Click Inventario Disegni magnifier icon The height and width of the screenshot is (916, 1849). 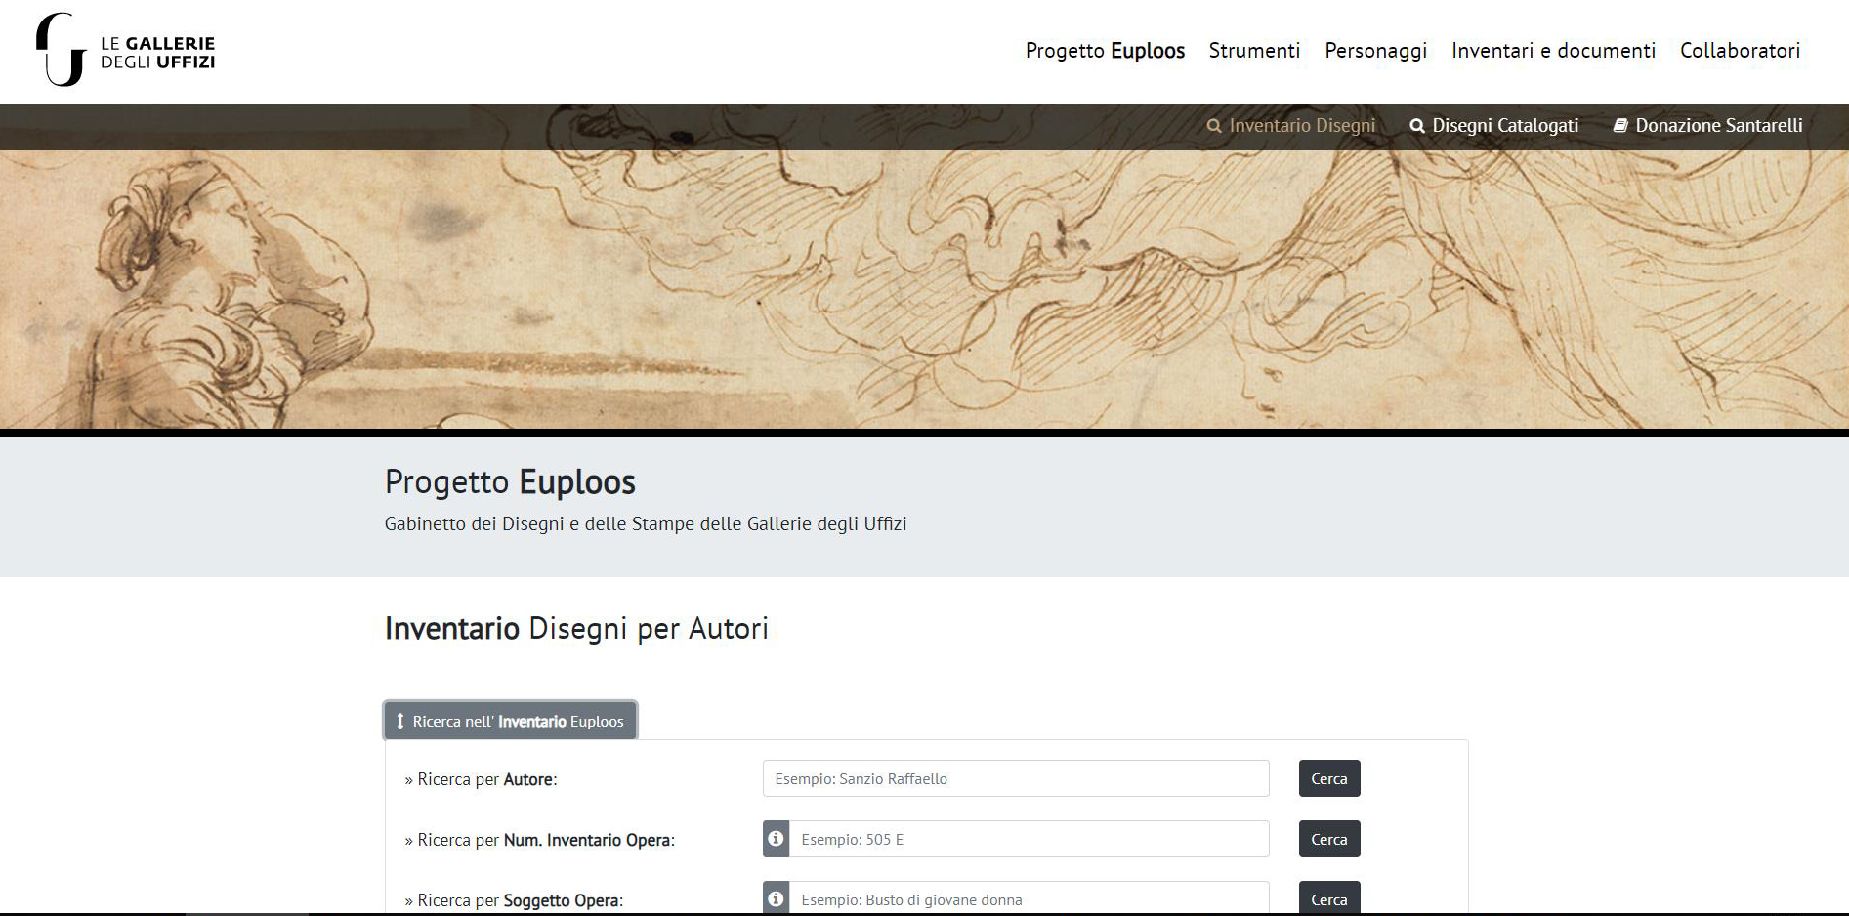click(x=1214, y=126)
